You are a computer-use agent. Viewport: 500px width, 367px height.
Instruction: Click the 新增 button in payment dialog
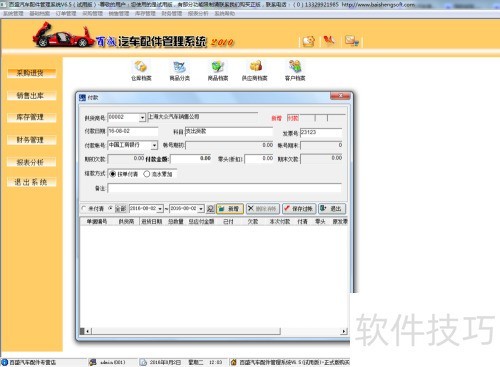point(230,209)
